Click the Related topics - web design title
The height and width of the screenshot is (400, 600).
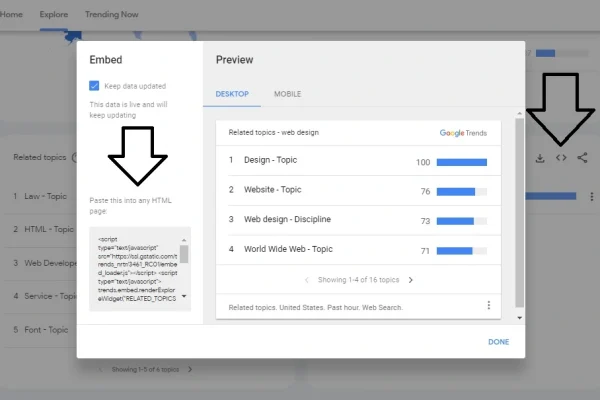tap(274, 132)
